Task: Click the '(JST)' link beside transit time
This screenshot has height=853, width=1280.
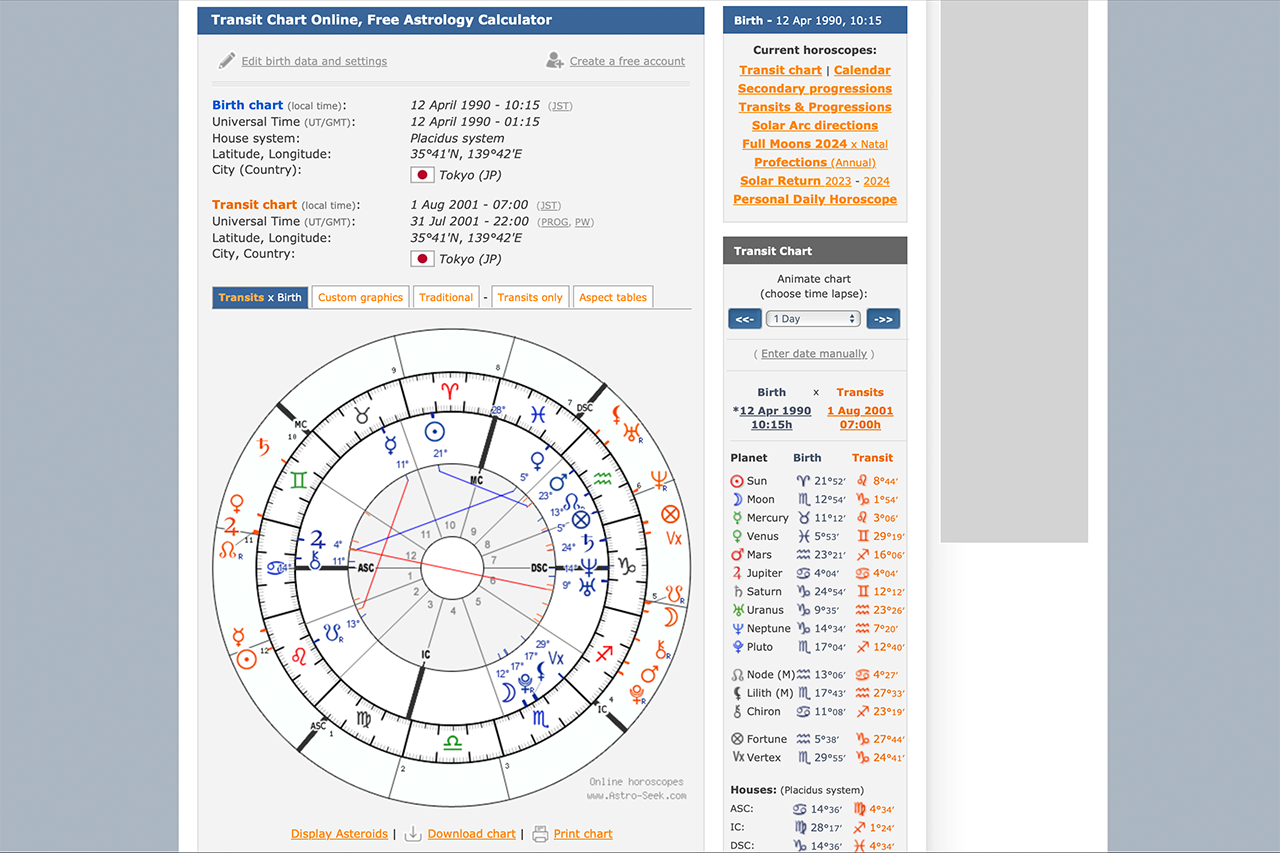Action: (549, 205)
